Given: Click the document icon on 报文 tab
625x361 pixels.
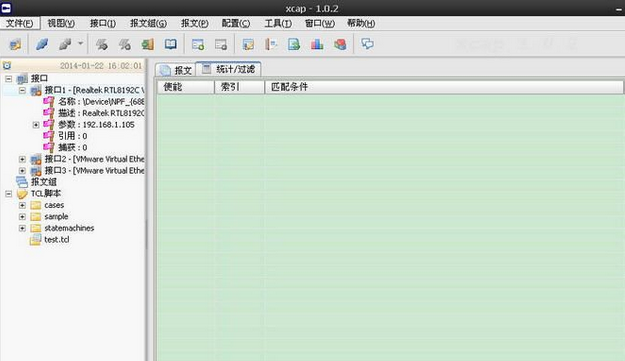Looking at the screenshot, I should [x=165, y=71].
